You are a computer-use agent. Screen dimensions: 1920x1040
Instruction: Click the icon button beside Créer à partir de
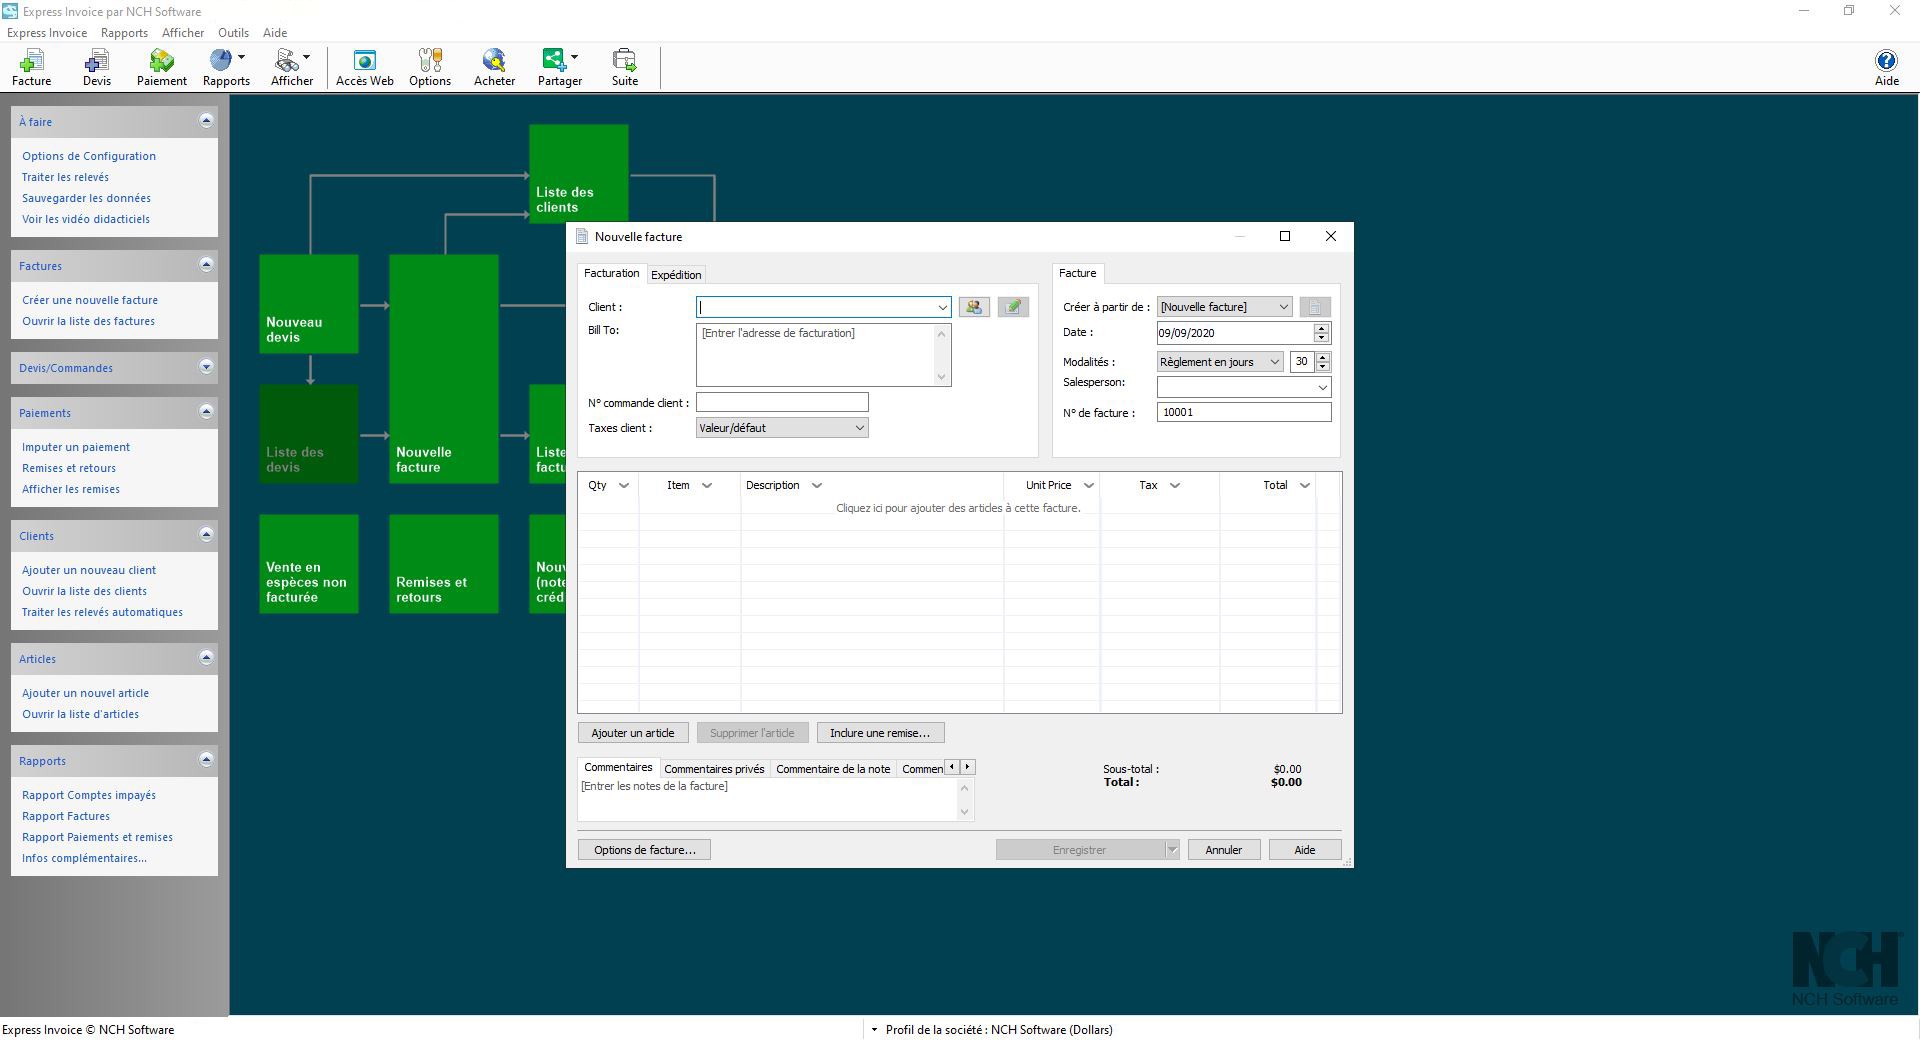tap(1315, 307)
